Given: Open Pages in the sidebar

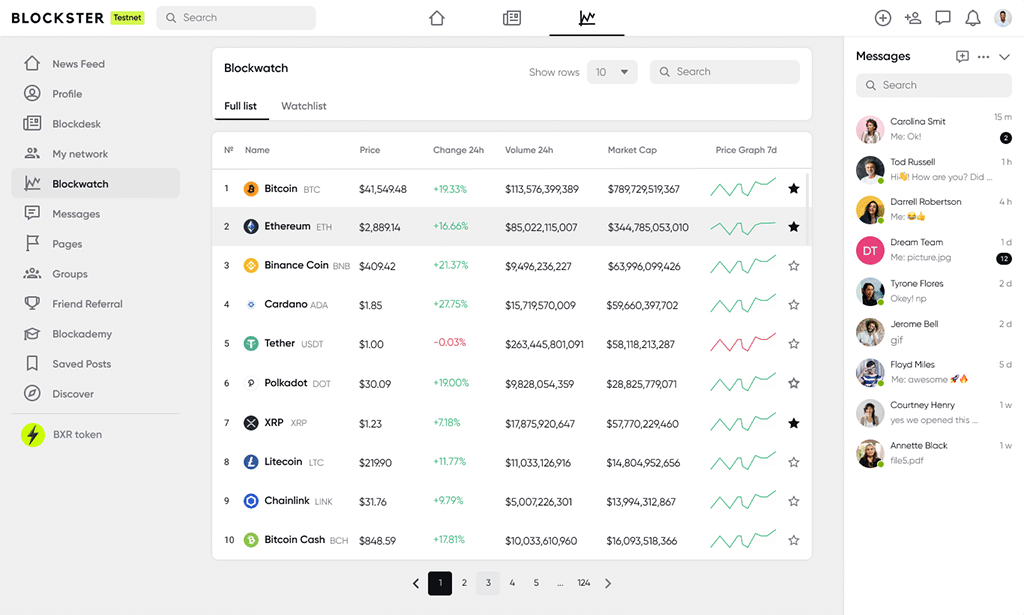Looking at the screenshot, I should pos(95,244).
